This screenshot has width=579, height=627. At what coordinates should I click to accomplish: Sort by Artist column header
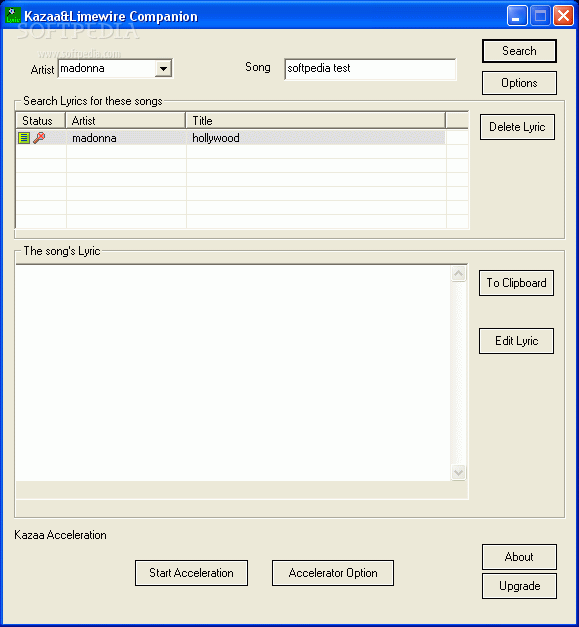click(126, 120)
